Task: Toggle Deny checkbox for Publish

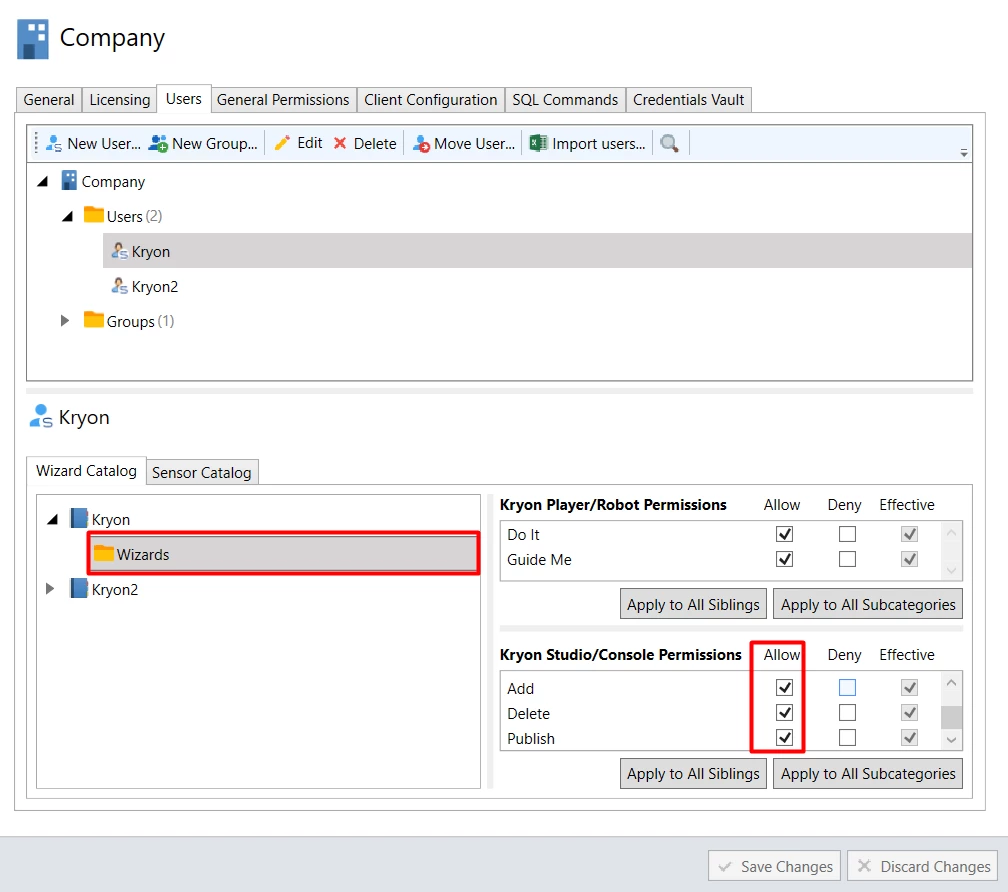Action: pos(847,738)
